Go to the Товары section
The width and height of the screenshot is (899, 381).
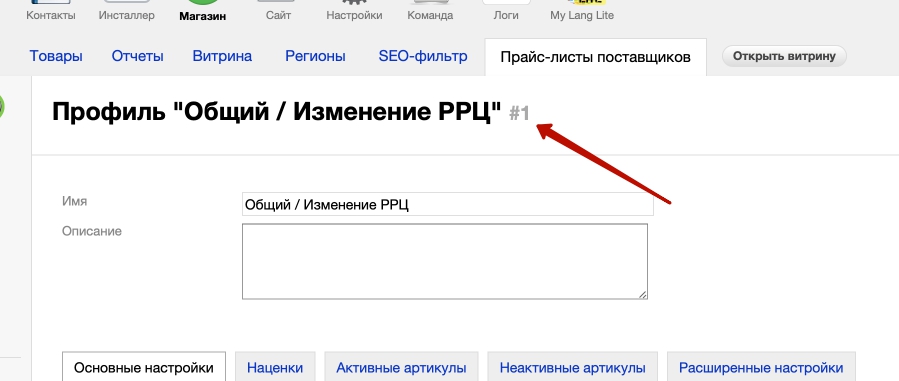[56, 56]
